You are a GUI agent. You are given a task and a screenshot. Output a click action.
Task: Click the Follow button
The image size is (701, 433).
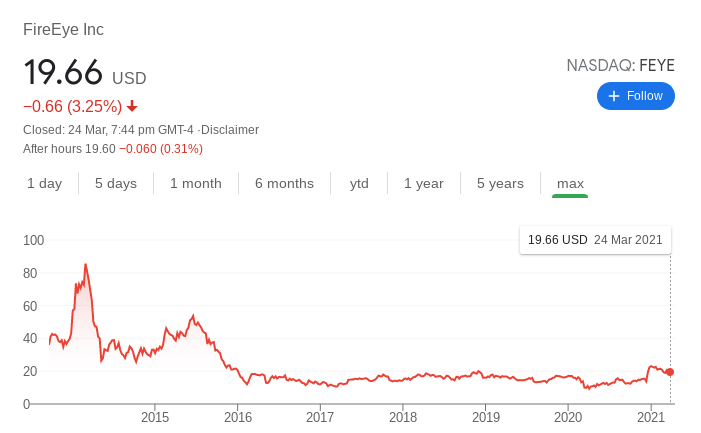(x=635, y=96)
